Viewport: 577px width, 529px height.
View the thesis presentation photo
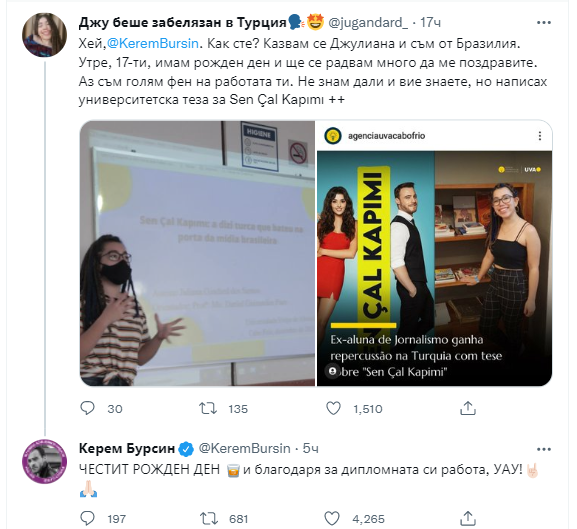point(198,253)
